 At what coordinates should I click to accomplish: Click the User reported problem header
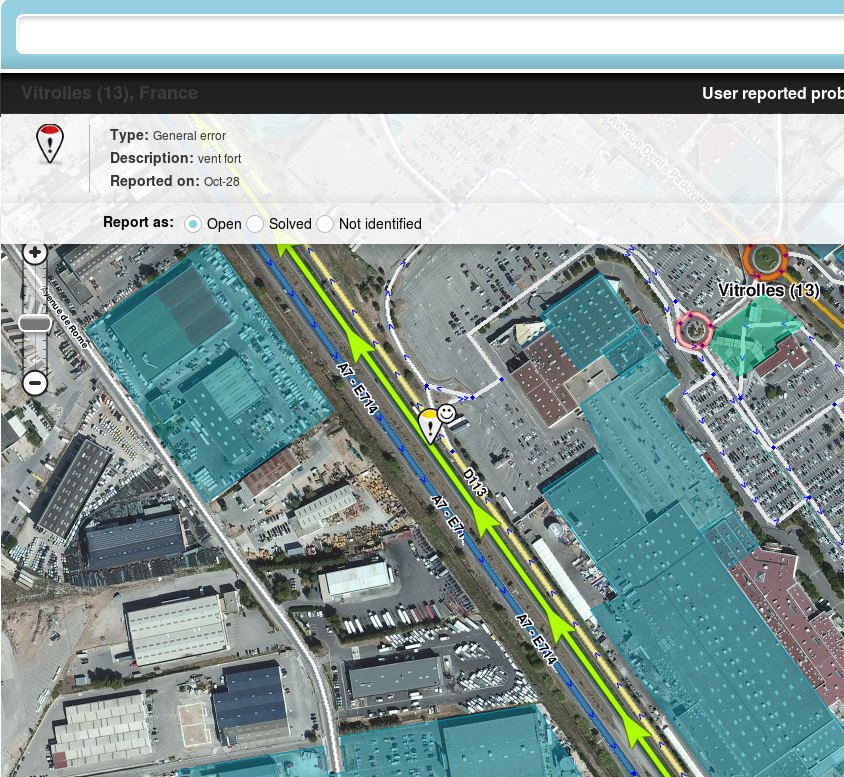pos(770,94)
